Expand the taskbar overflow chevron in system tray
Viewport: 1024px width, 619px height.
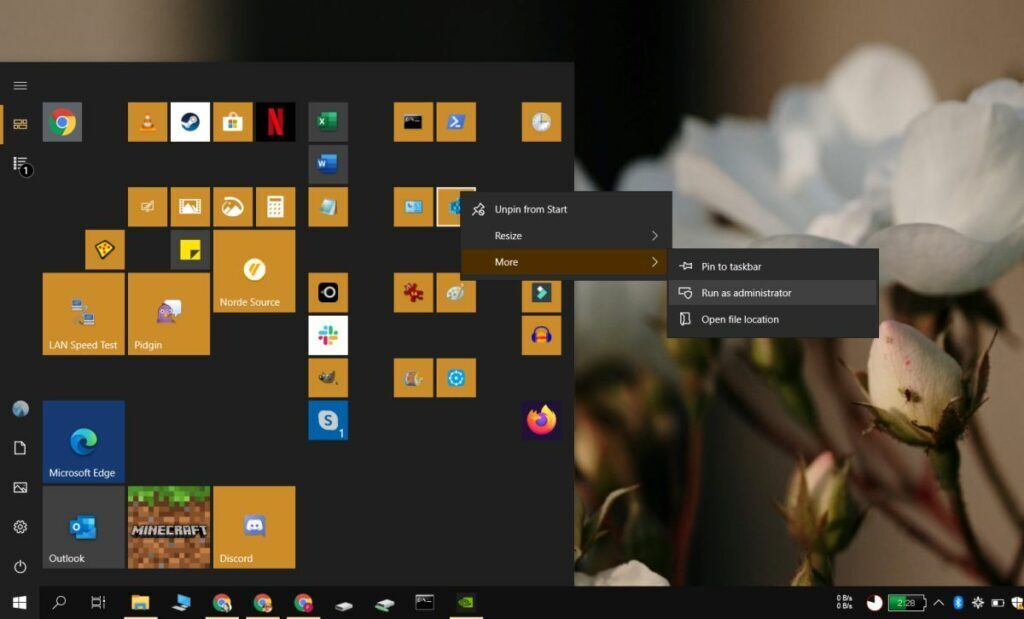(x=938, y=603)
